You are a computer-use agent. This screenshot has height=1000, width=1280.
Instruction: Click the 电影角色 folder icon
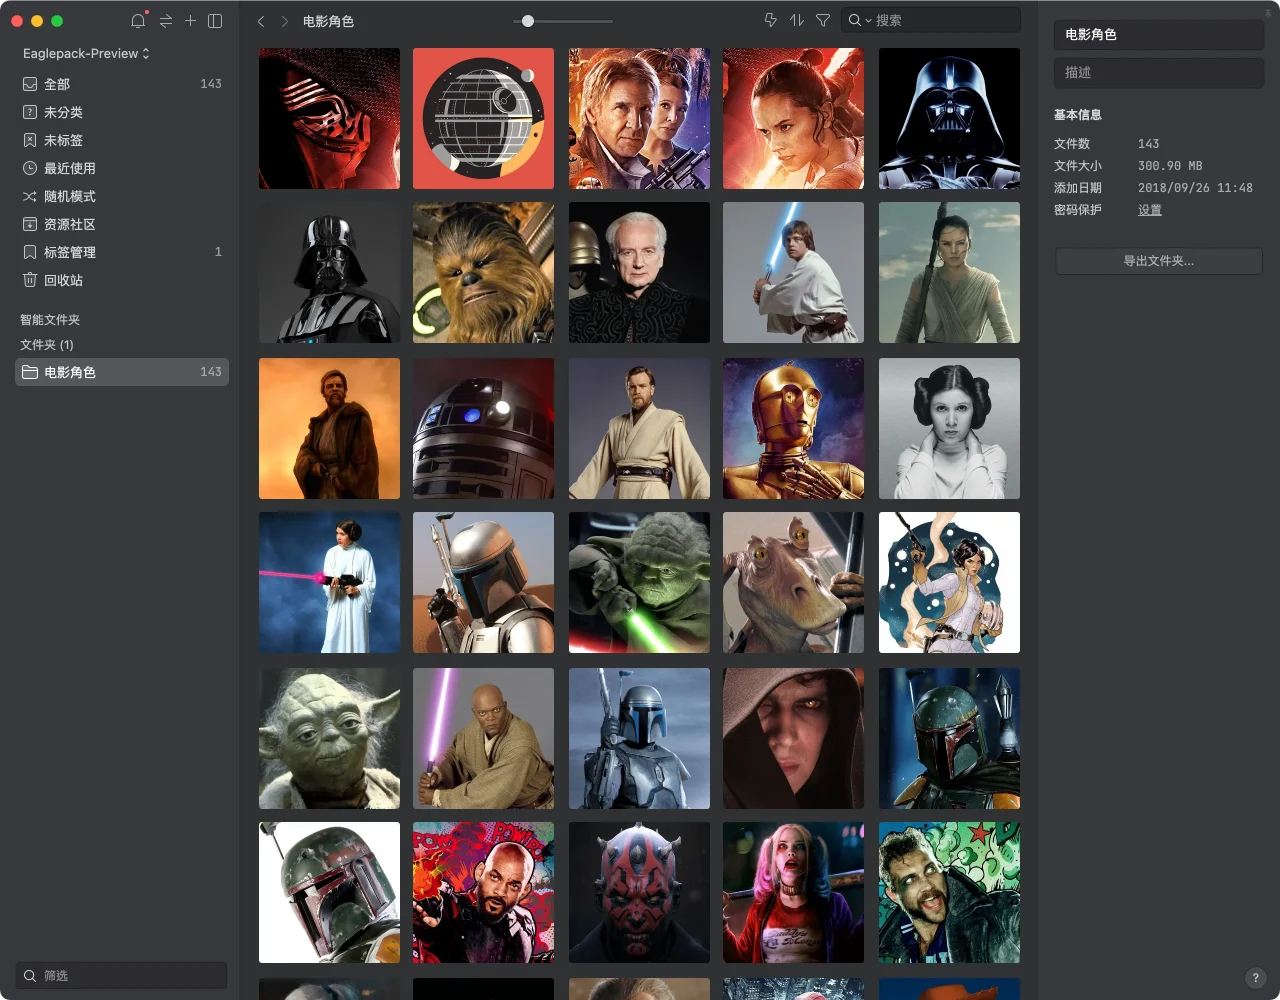(x=30, y=372)
